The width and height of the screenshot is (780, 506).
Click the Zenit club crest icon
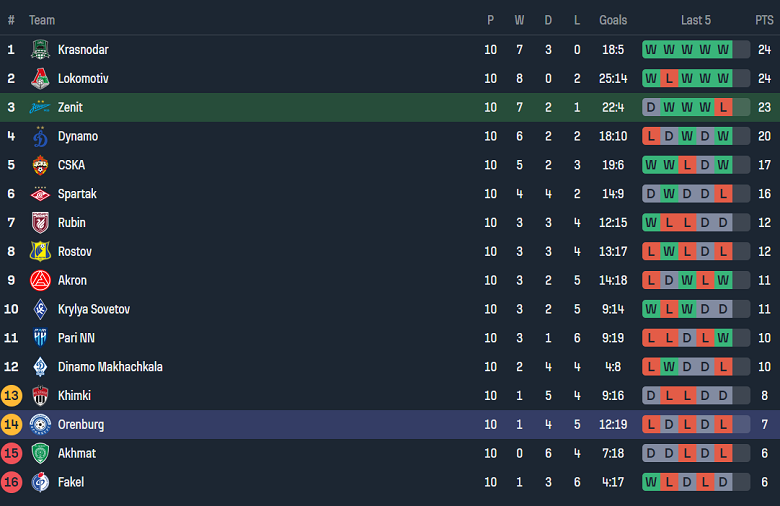40,108
